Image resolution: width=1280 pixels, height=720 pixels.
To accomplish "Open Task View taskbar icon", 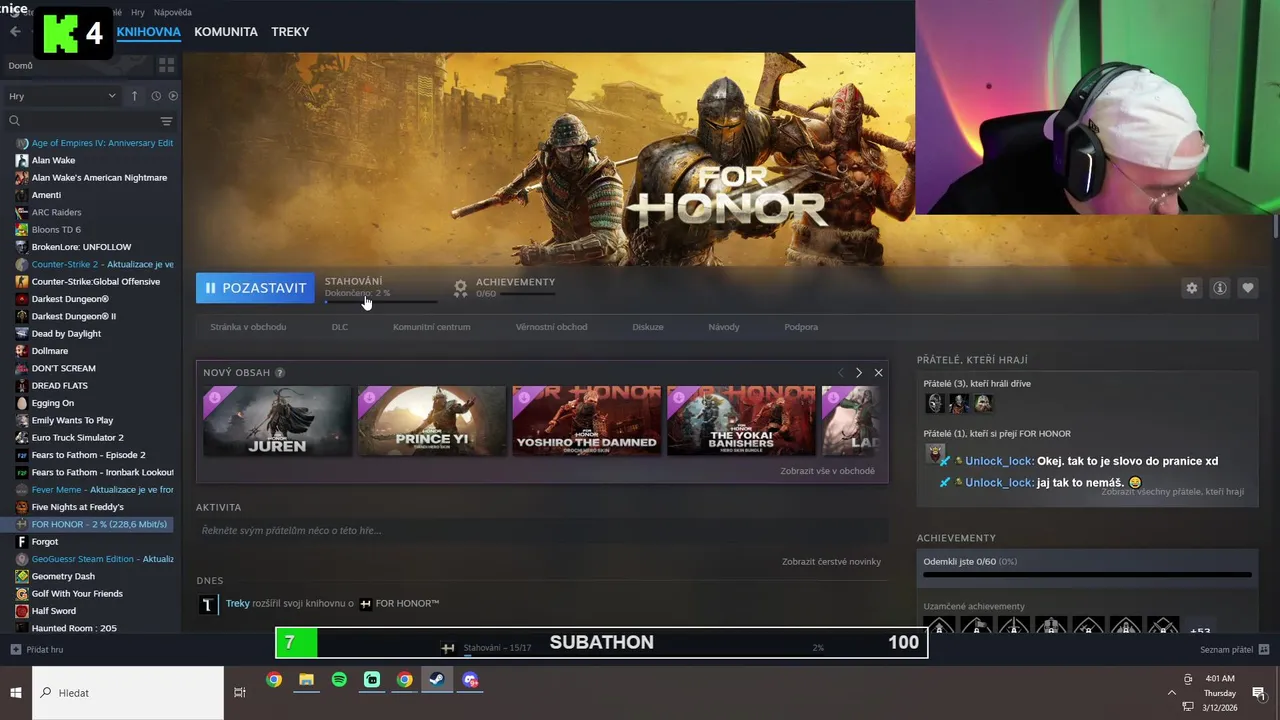I will [x=240, y=693].
